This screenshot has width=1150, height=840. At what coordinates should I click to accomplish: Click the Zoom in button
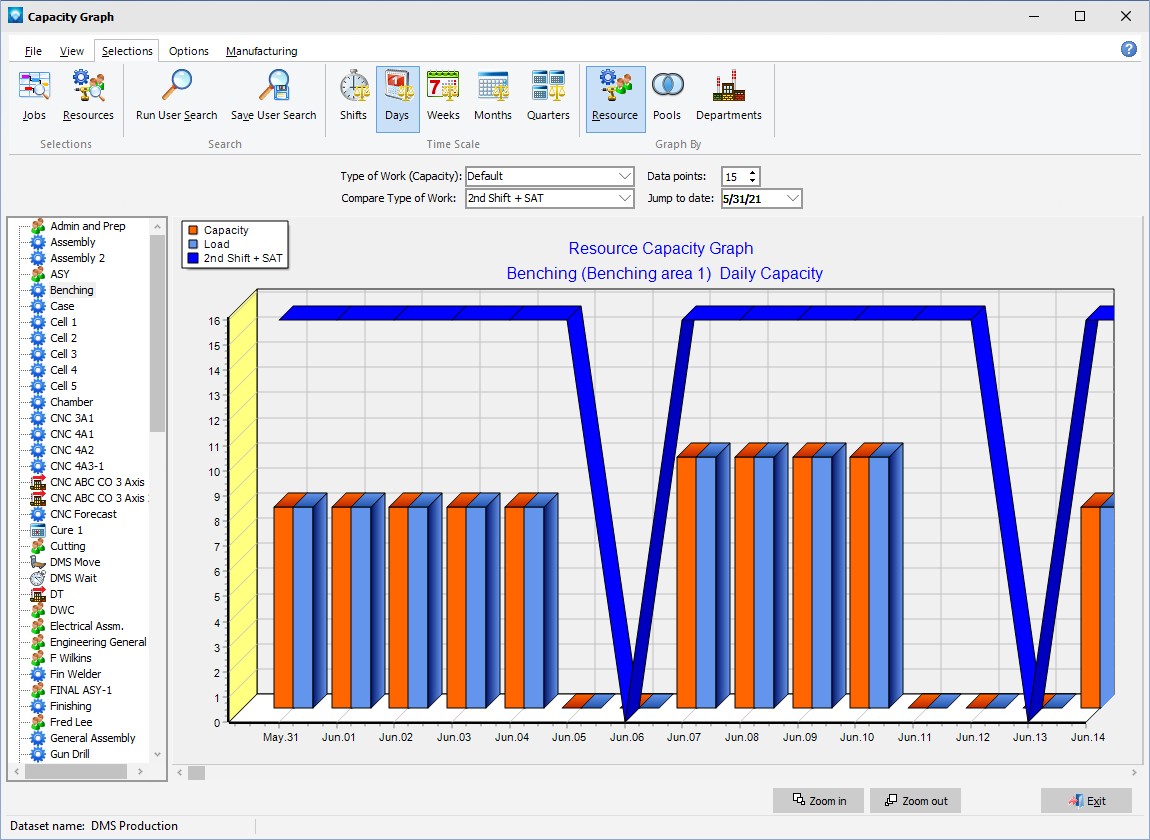click(x=819, y=801)
